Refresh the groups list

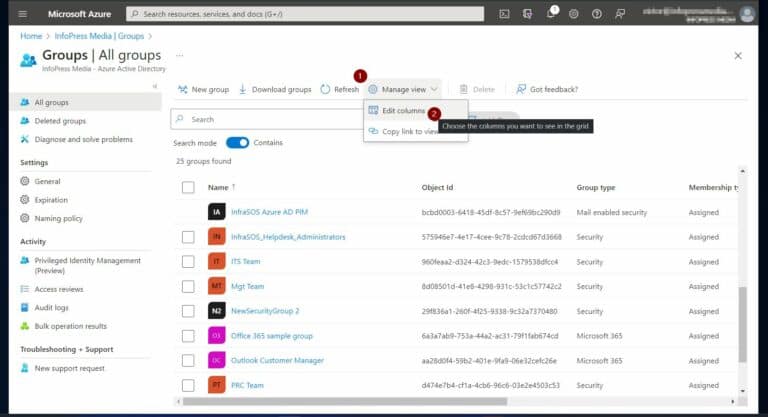(x=339, y=90)
